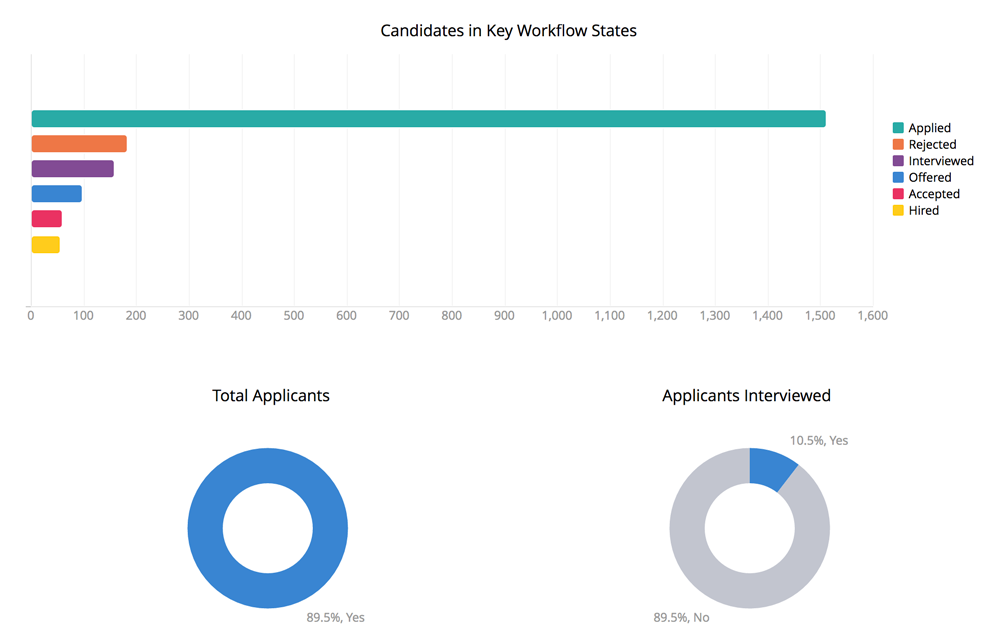Select the purple Interviewed bar
This screenshot has width=1000, height=624.
pyautogui.click(x=72, y=169)
